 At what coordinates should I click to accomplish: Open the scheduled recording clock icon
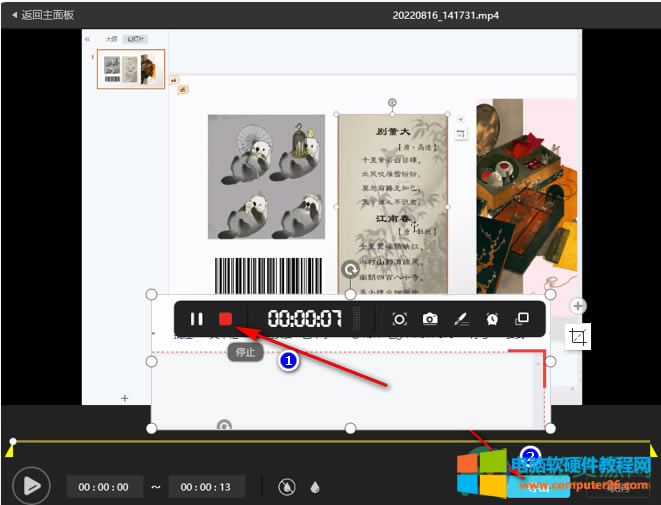click(x=492, y=319)
